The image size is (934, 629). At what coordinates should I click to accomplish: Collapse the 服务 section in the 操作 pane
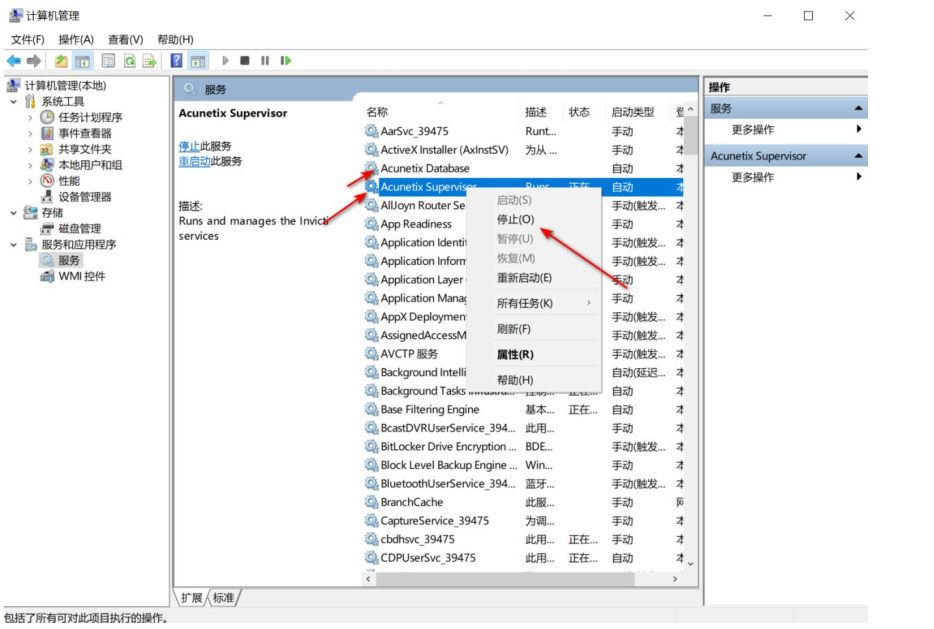pos(858,108)
